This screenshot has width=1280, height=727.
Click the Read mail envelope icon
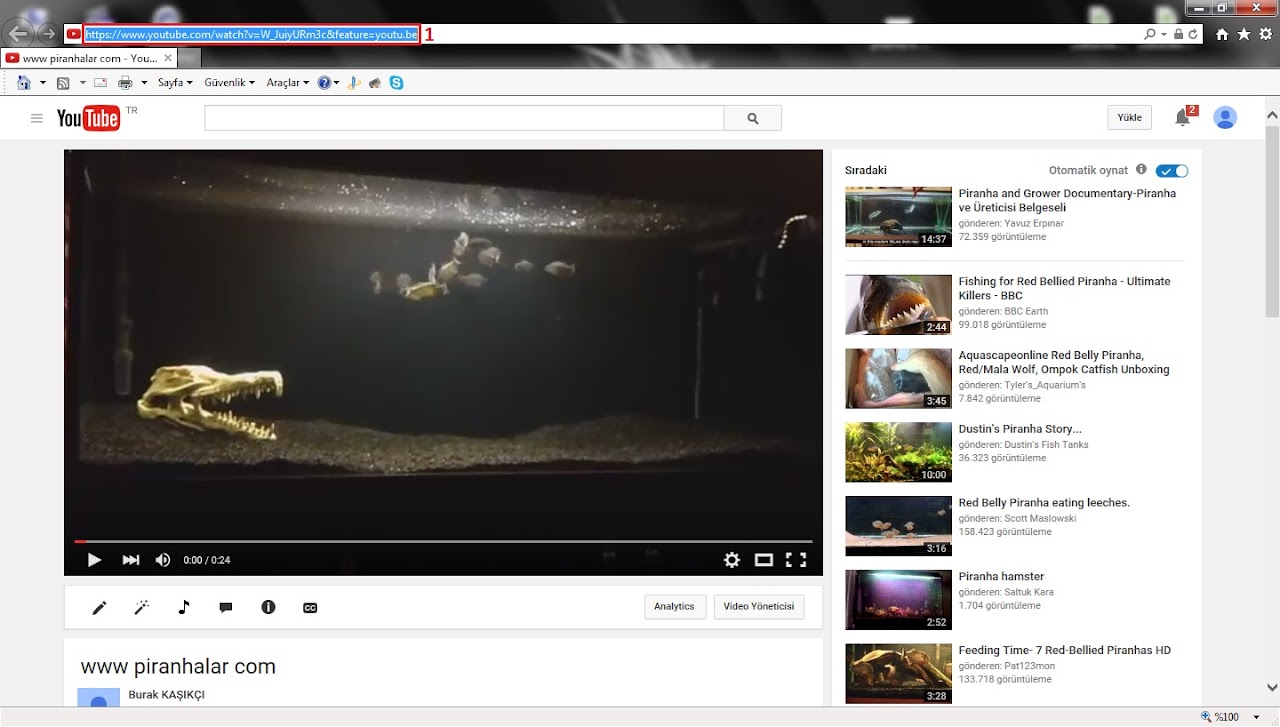coord(100,83)
